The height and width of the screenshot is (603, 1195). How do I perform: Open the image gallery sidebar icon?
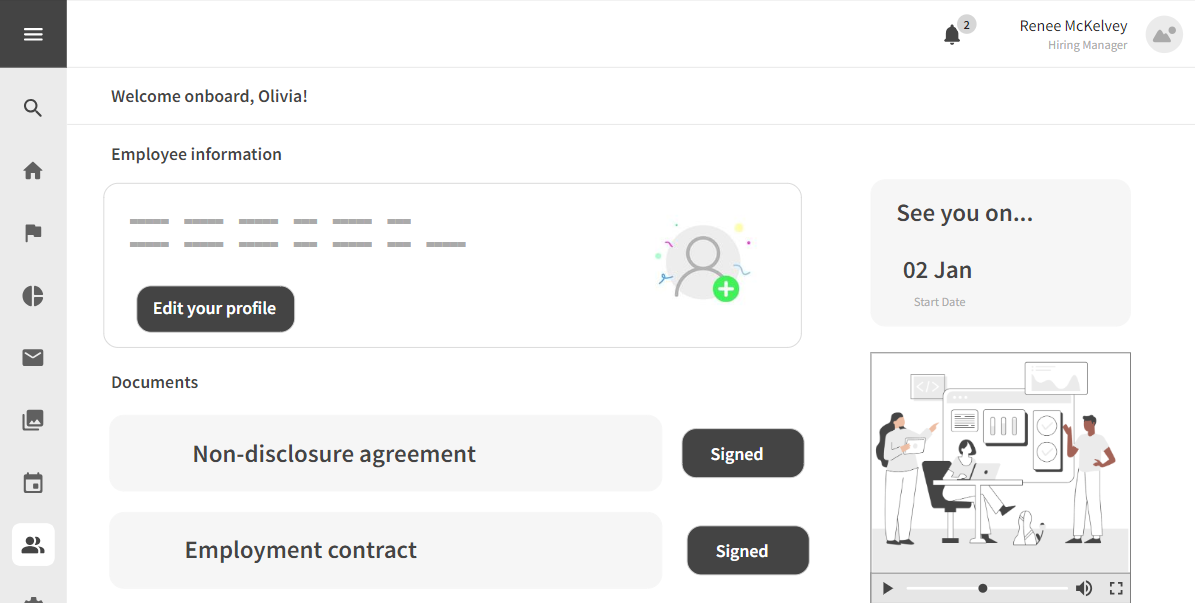coord(33,420)
